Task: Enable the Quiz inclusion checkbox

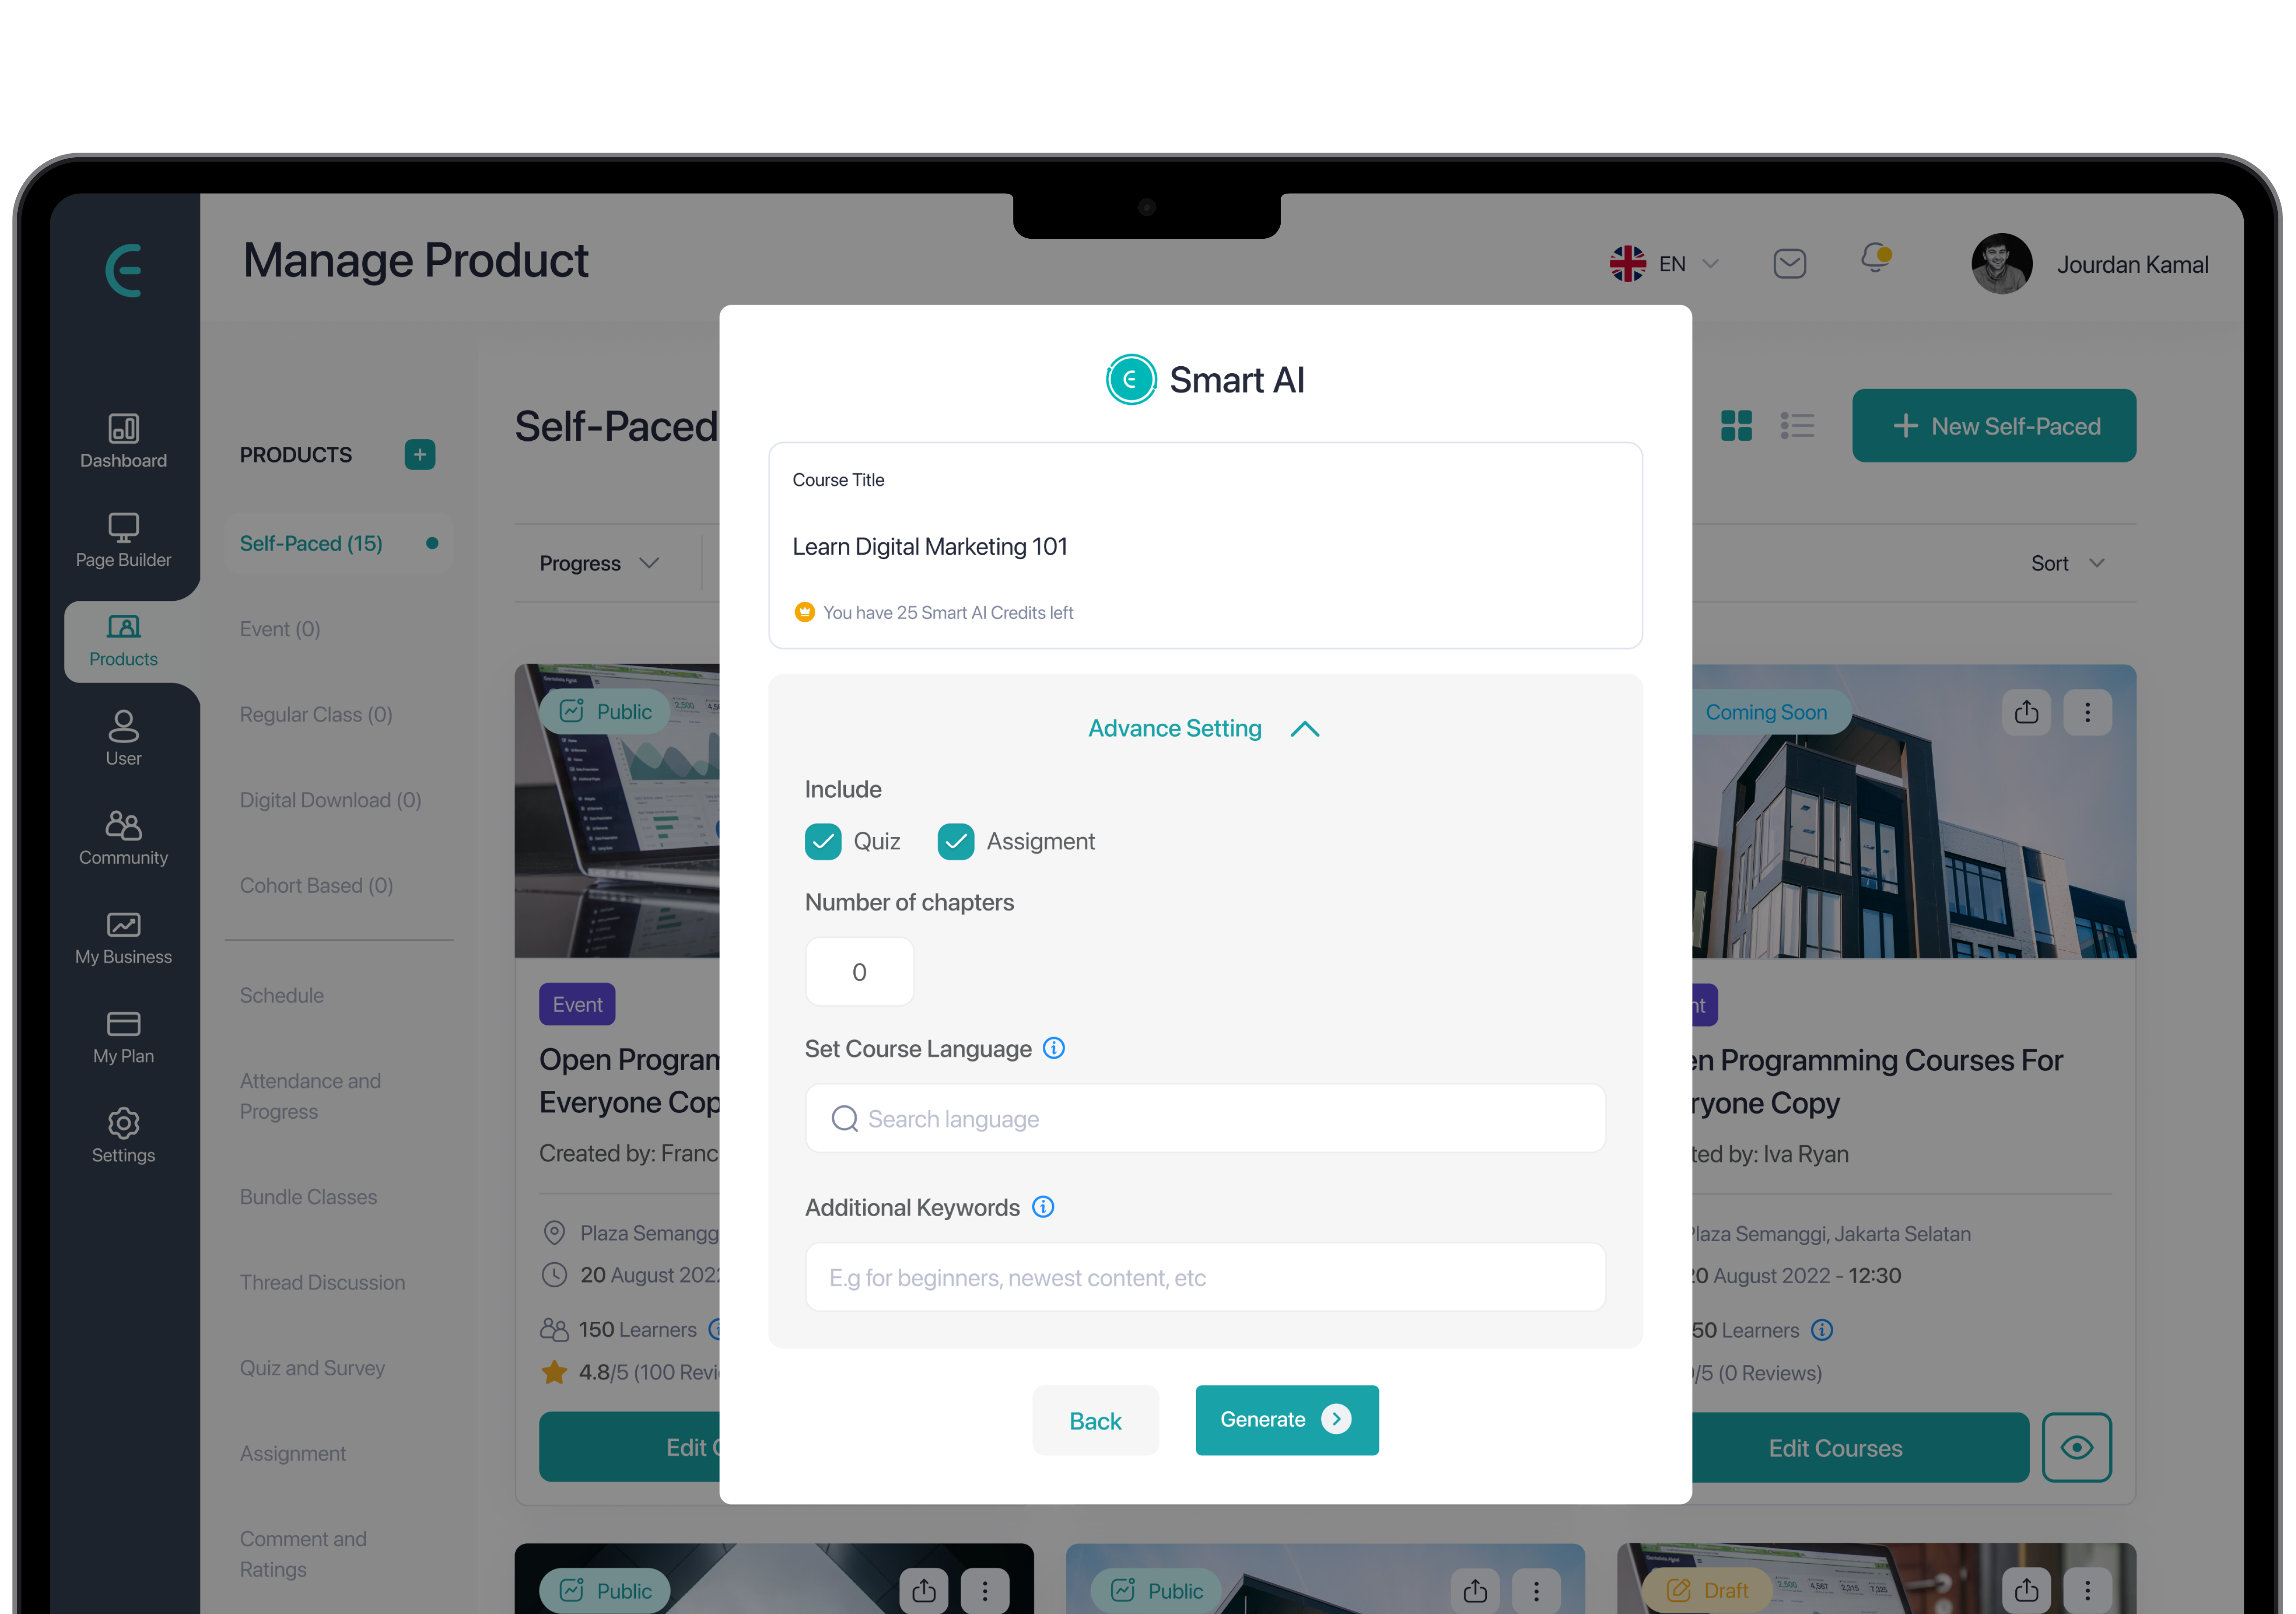Action: [x=823, y=840]
